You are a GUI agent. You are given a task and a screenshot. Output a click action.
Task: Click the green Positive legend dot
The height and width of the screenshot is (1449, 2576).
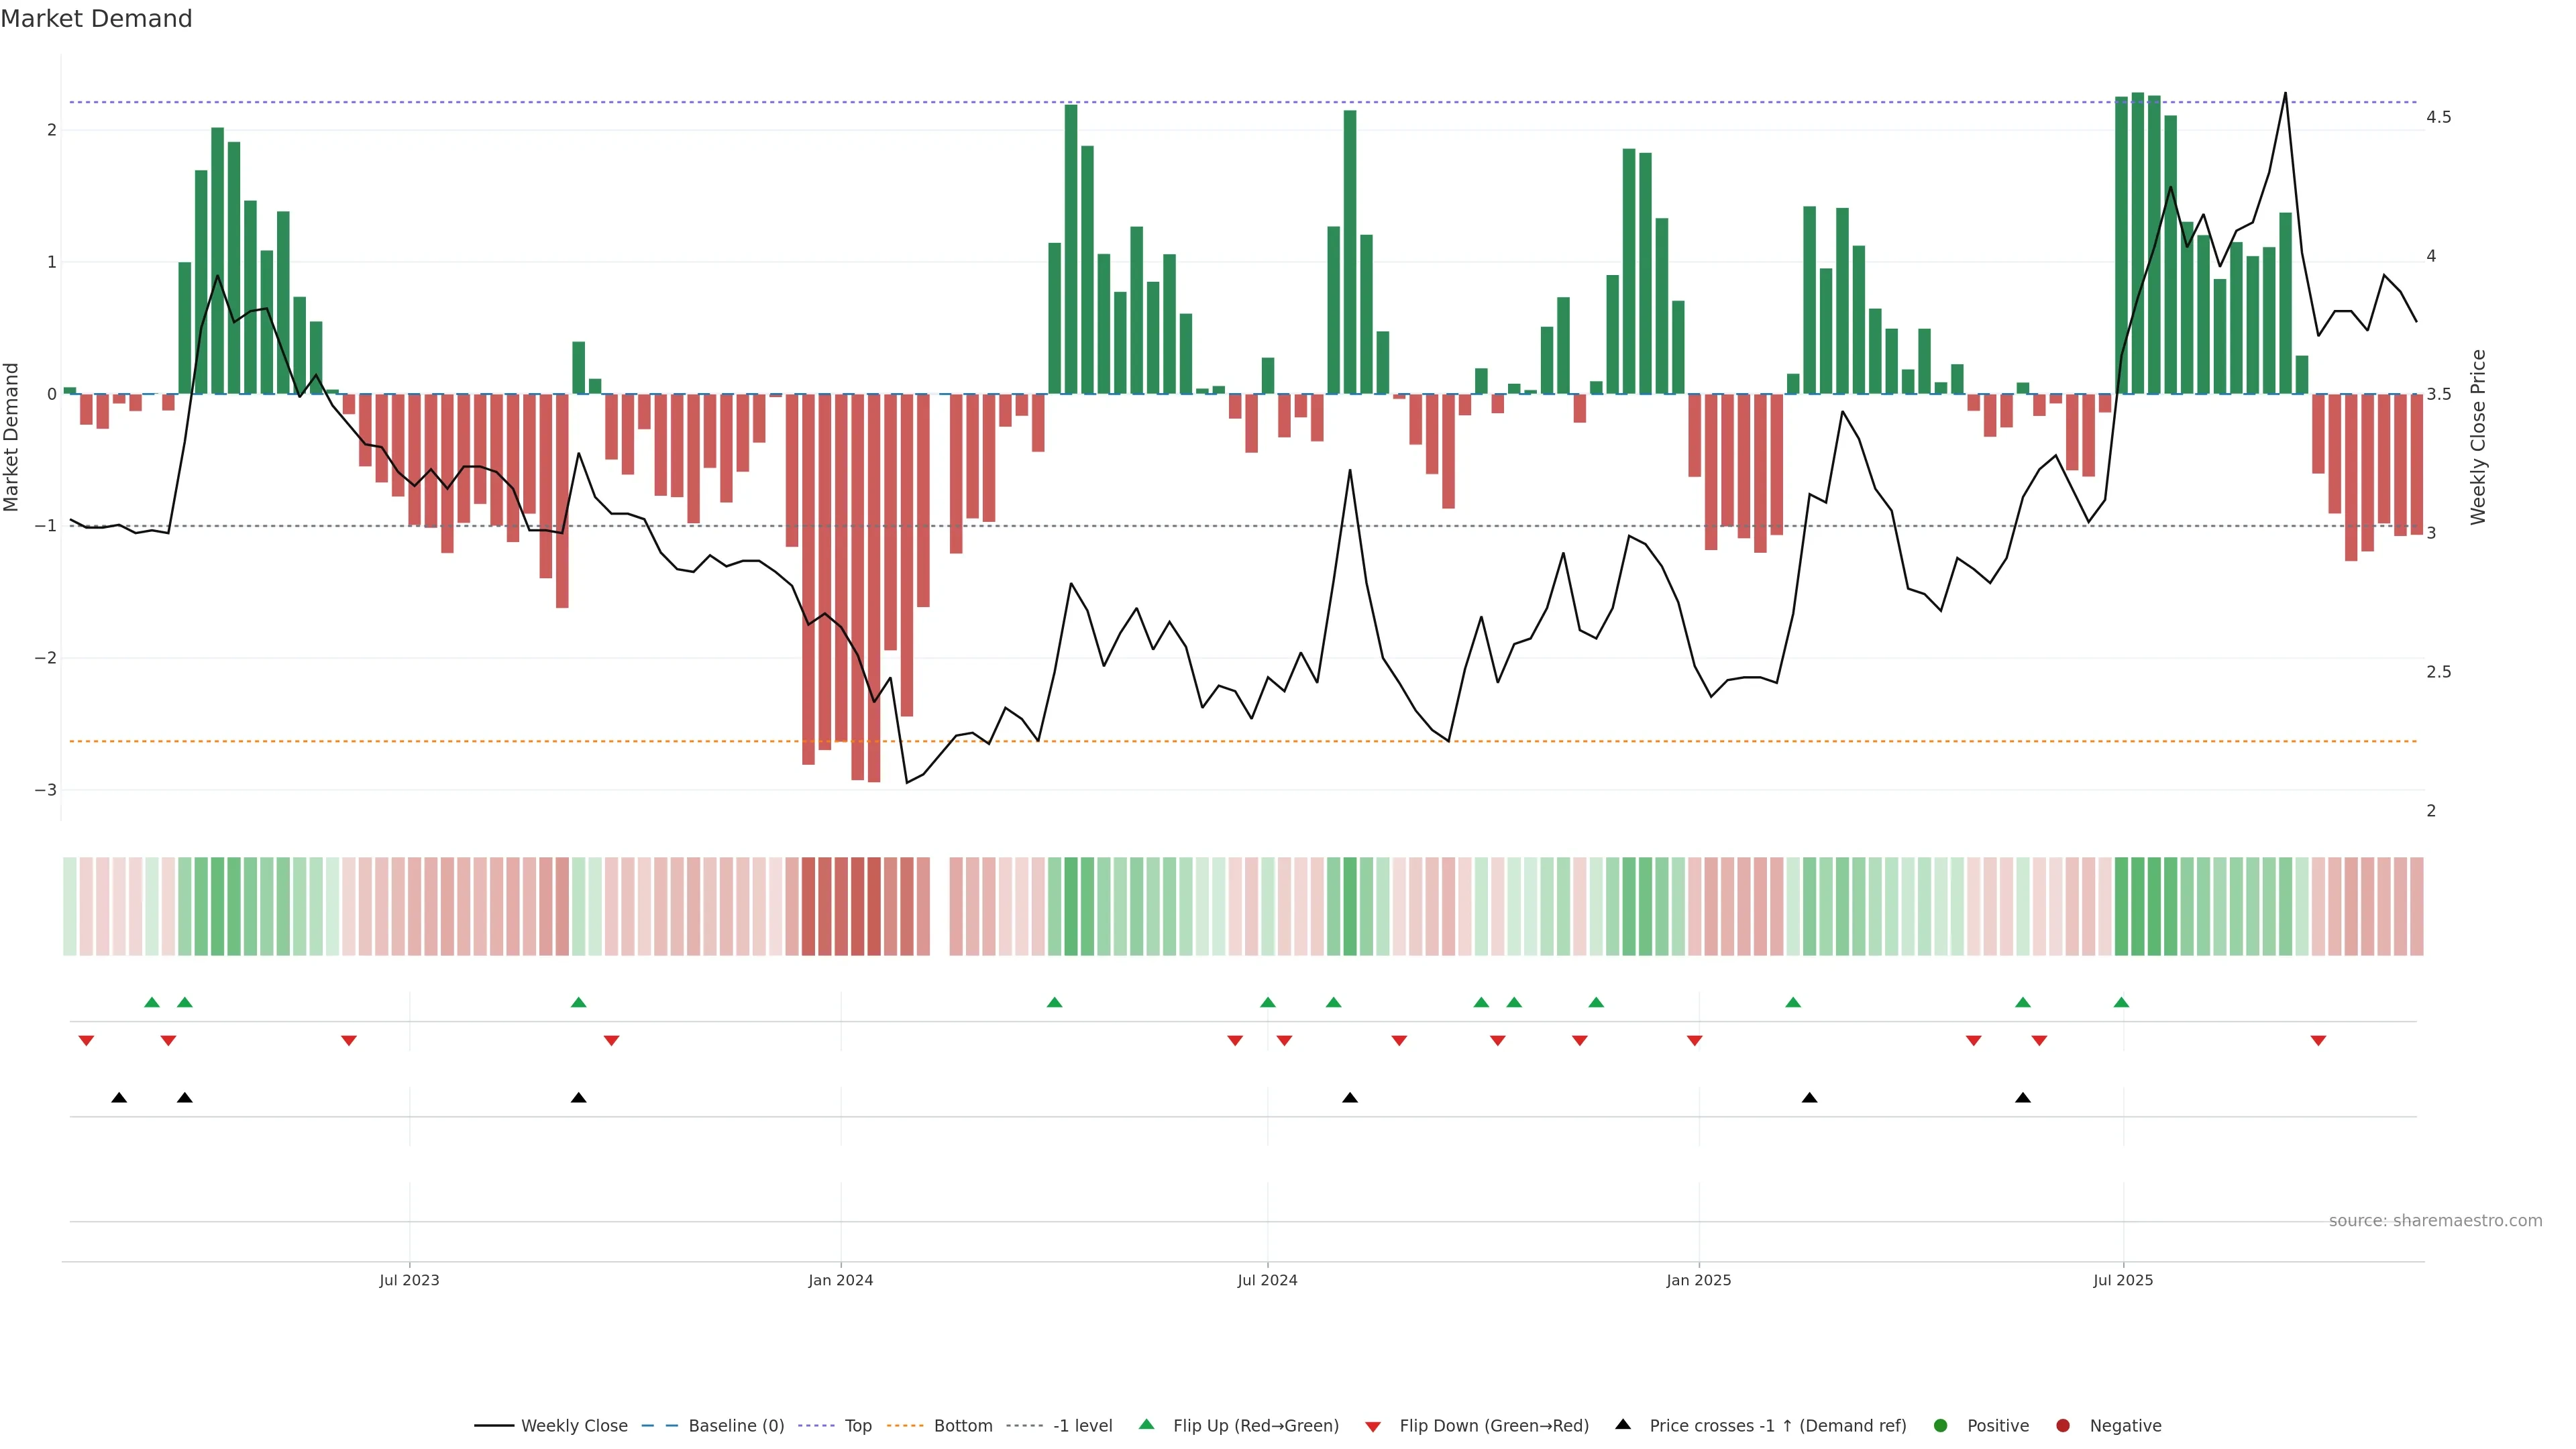[x=1941, y=1426]
